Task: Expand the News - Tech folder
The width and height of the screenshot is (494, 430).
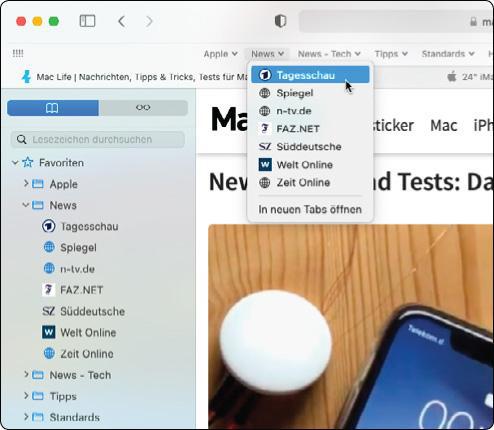Action: pyautogui.click(x=26, y=374)
